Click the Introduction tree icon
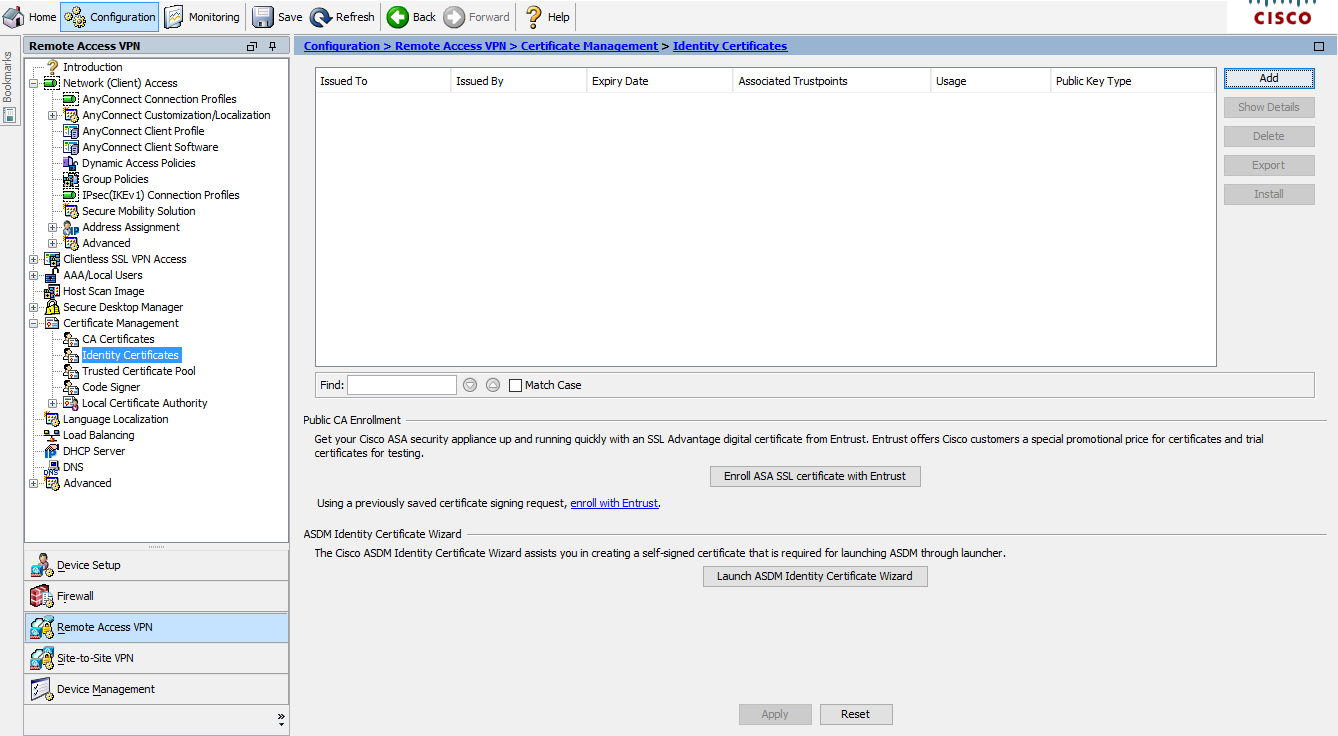 point(52,67)
